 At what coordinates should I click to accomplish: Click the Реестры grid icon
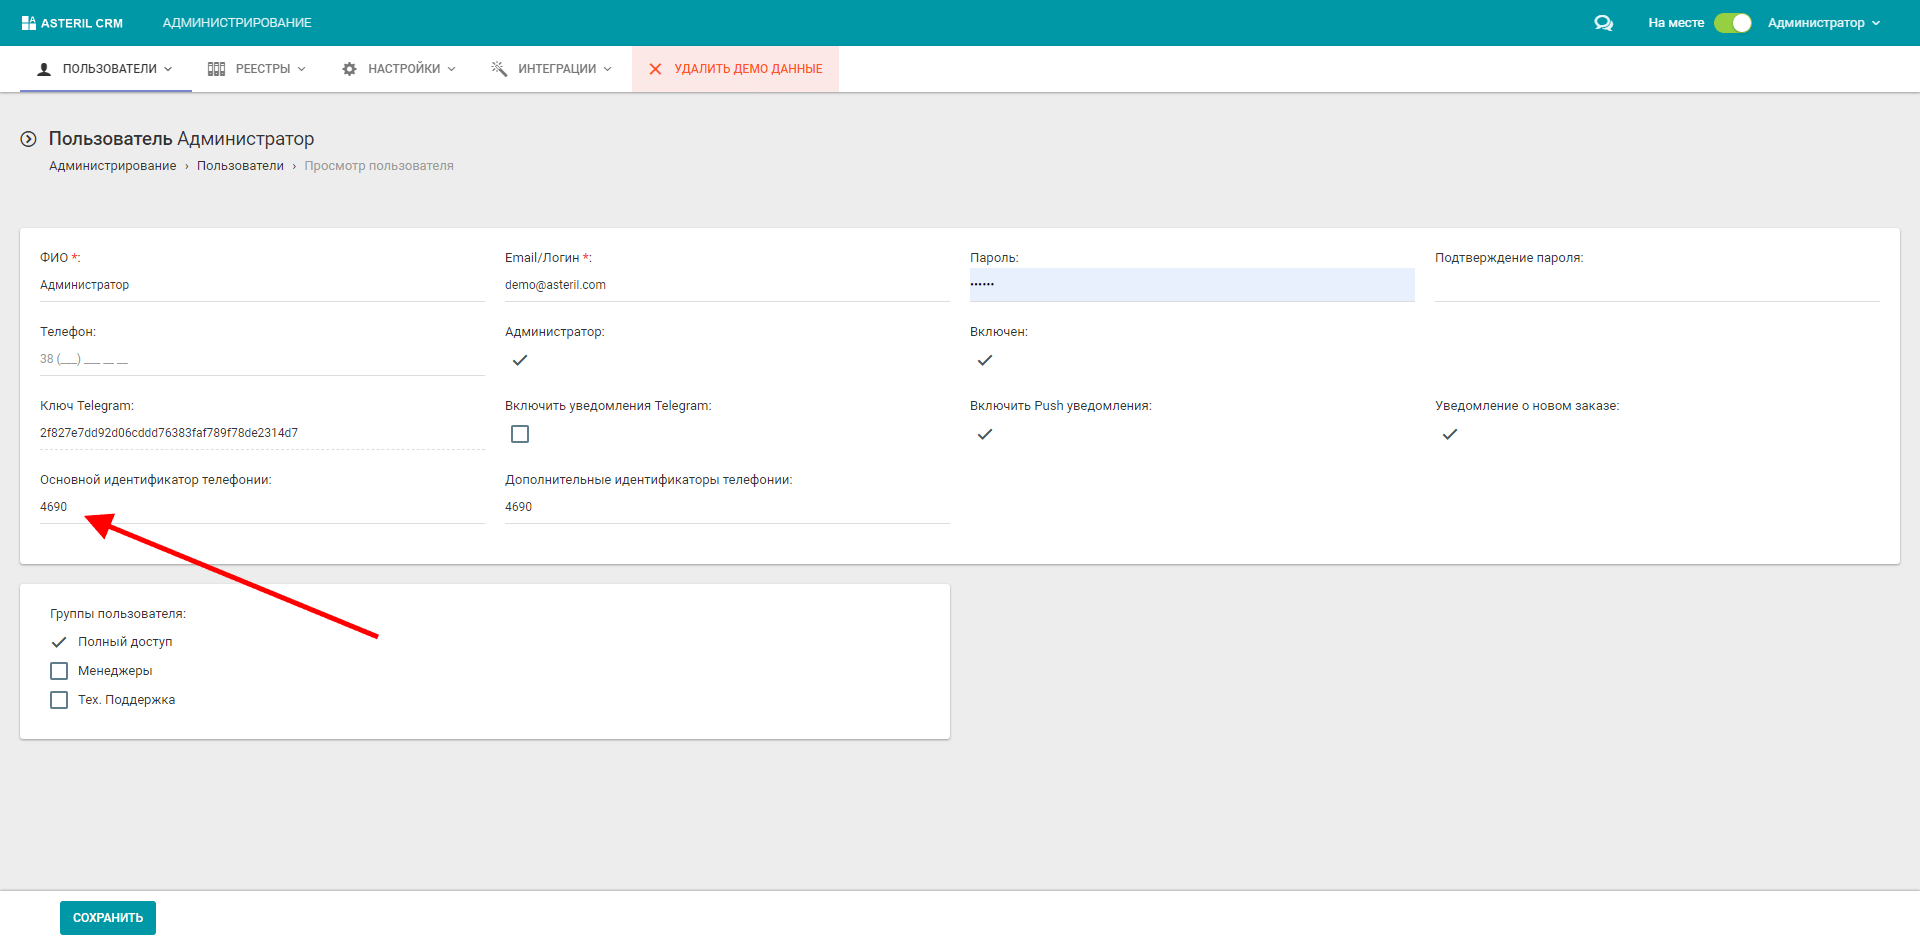click(216, 69)
